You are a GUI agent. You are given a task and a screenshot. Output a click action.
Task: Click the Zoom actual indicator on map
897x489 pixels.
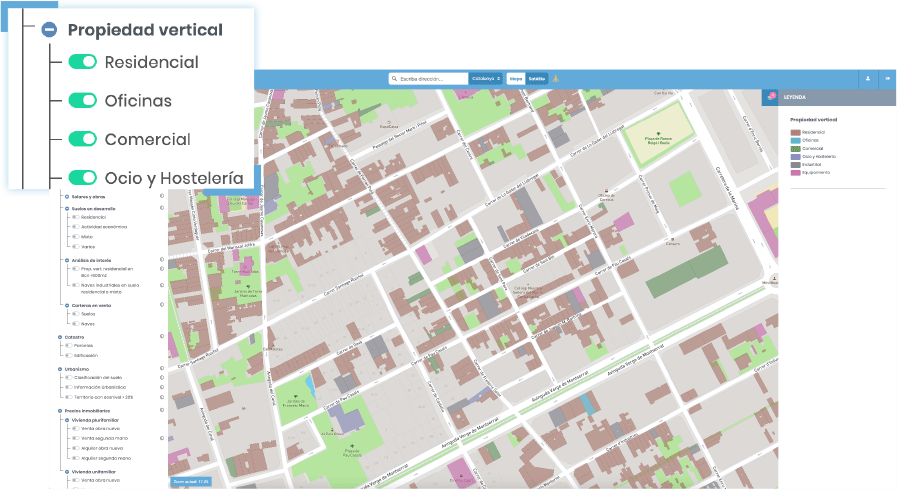click(x=190, y=482)
